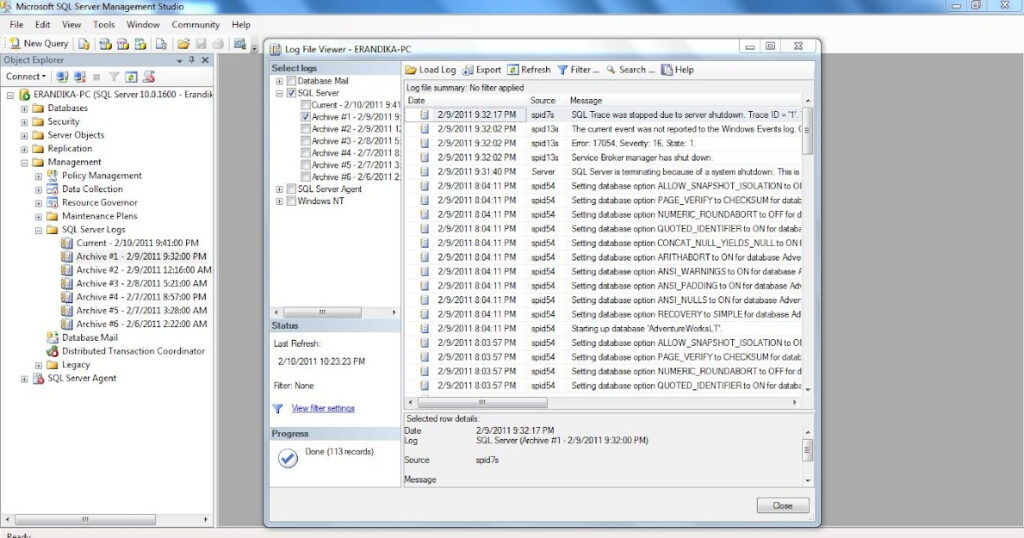Click the Activity Monitor icon in main toolbar
The height and width of the screenshot is (538, 1024).
pyautogui.click(x=240, y=44)
